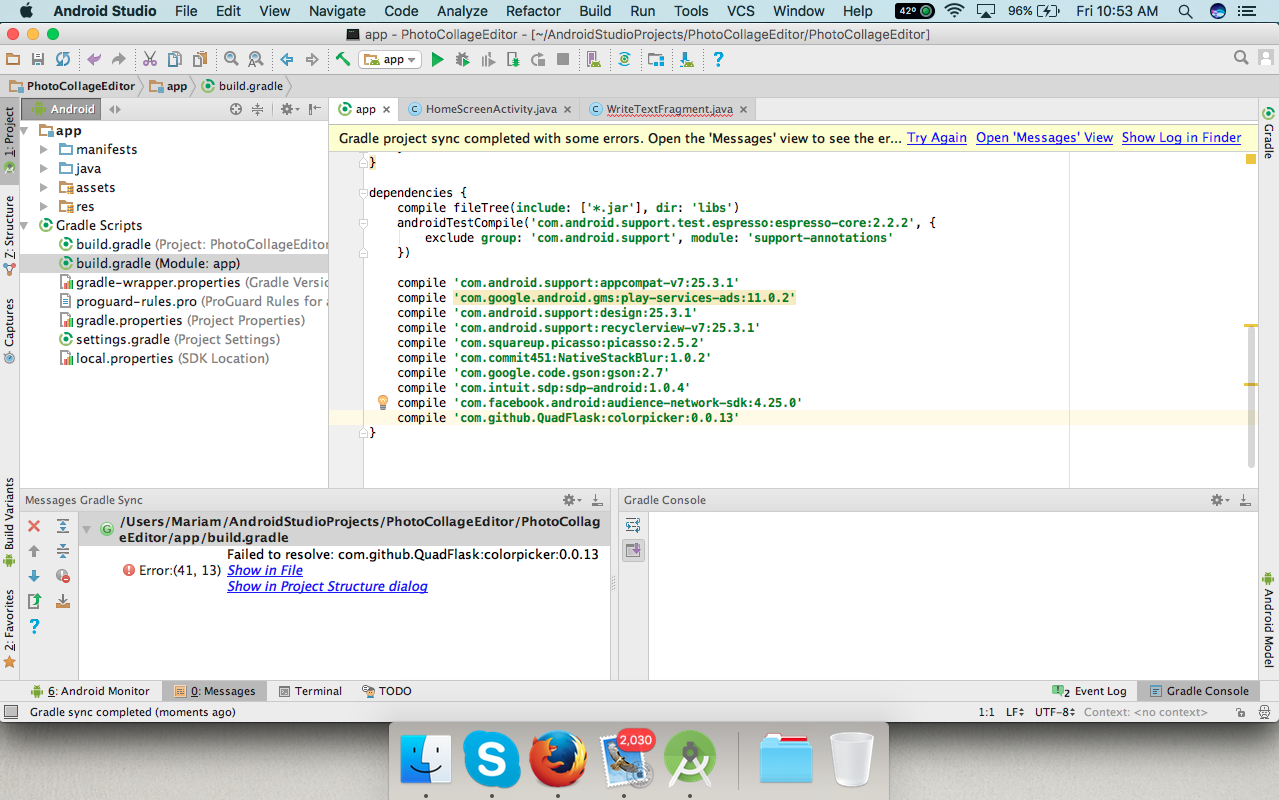Click the scroll-from-source target icon
The height and width of the screenshot is (800, 1279).
click(236, 109)
